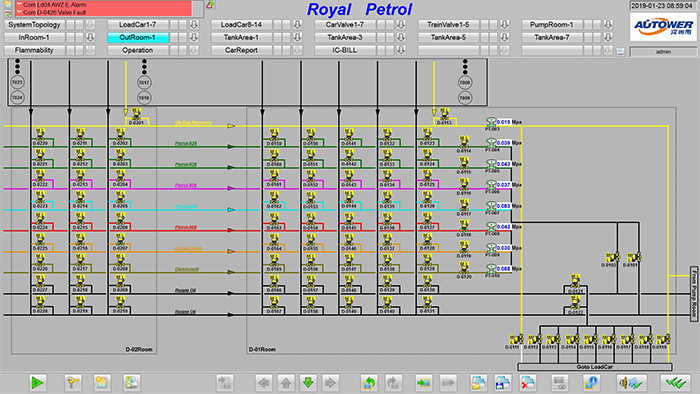Click the green double checkmark acknowledge icon
Viewport: 700px width, 394px height.
coord(675,382)
